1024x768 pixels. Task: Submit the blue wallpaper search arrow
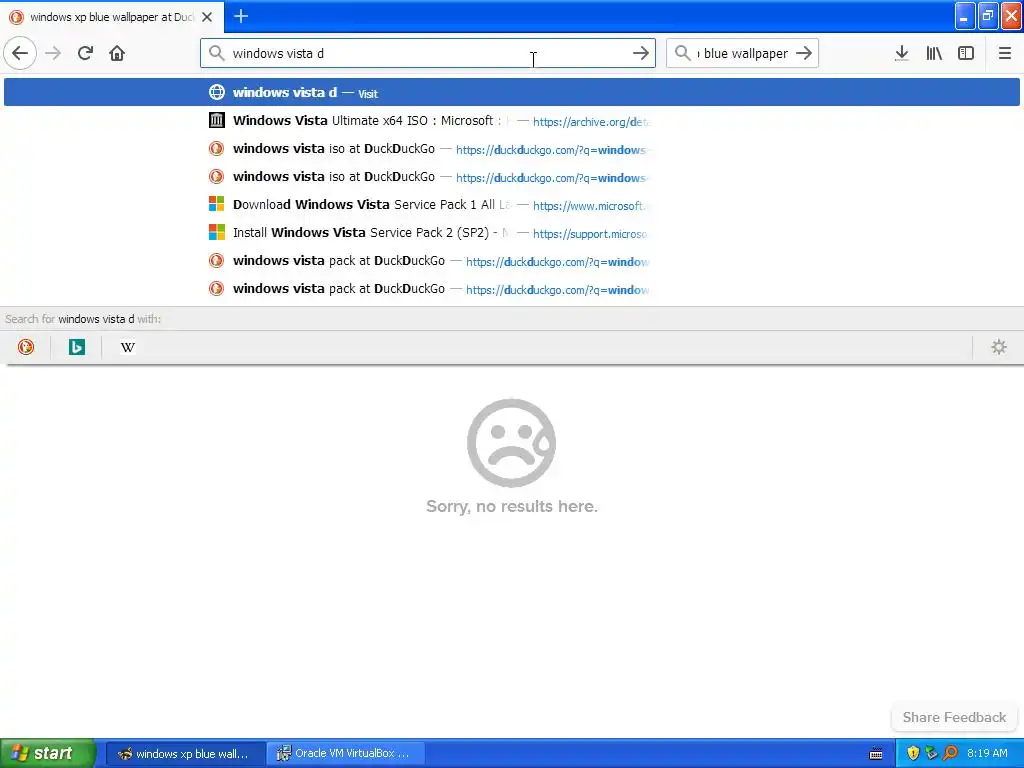tap(805, 53)
